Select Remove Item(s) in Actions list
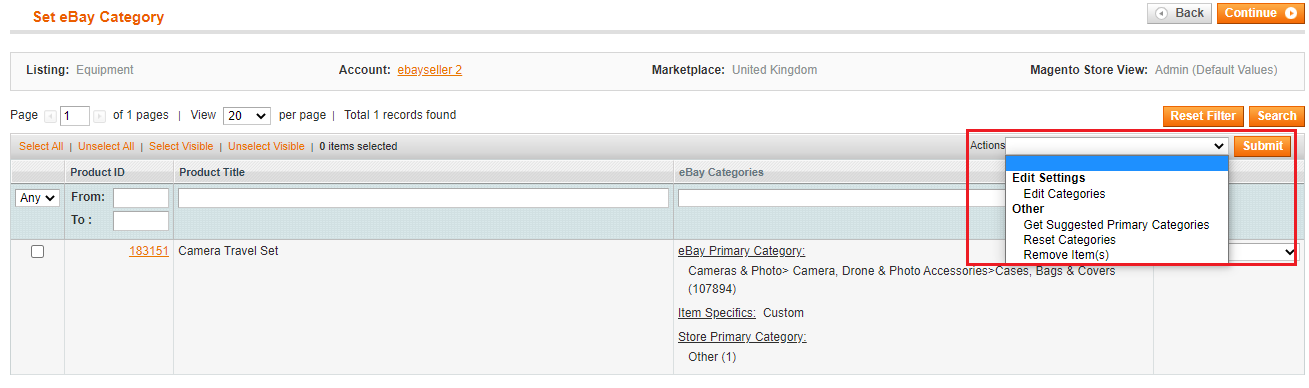Screen dimensions: 1309x388 tap(1066, 255)
